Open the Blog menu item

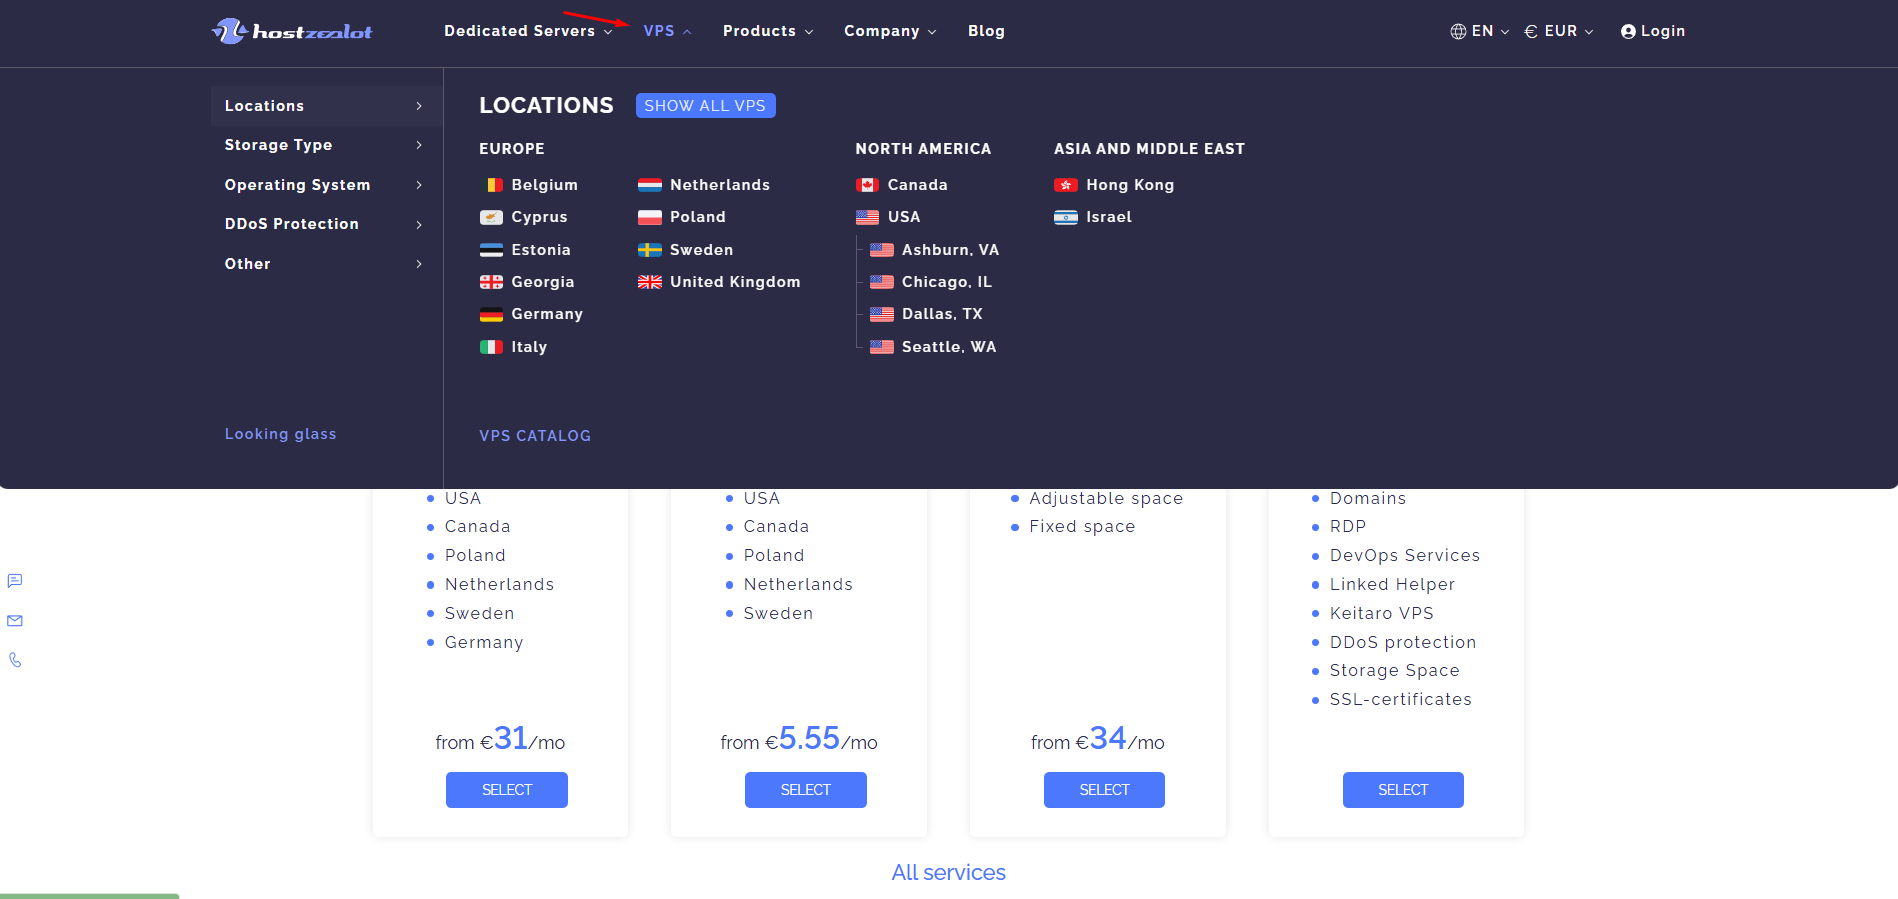pyautogui.click(x=986, y=31)
